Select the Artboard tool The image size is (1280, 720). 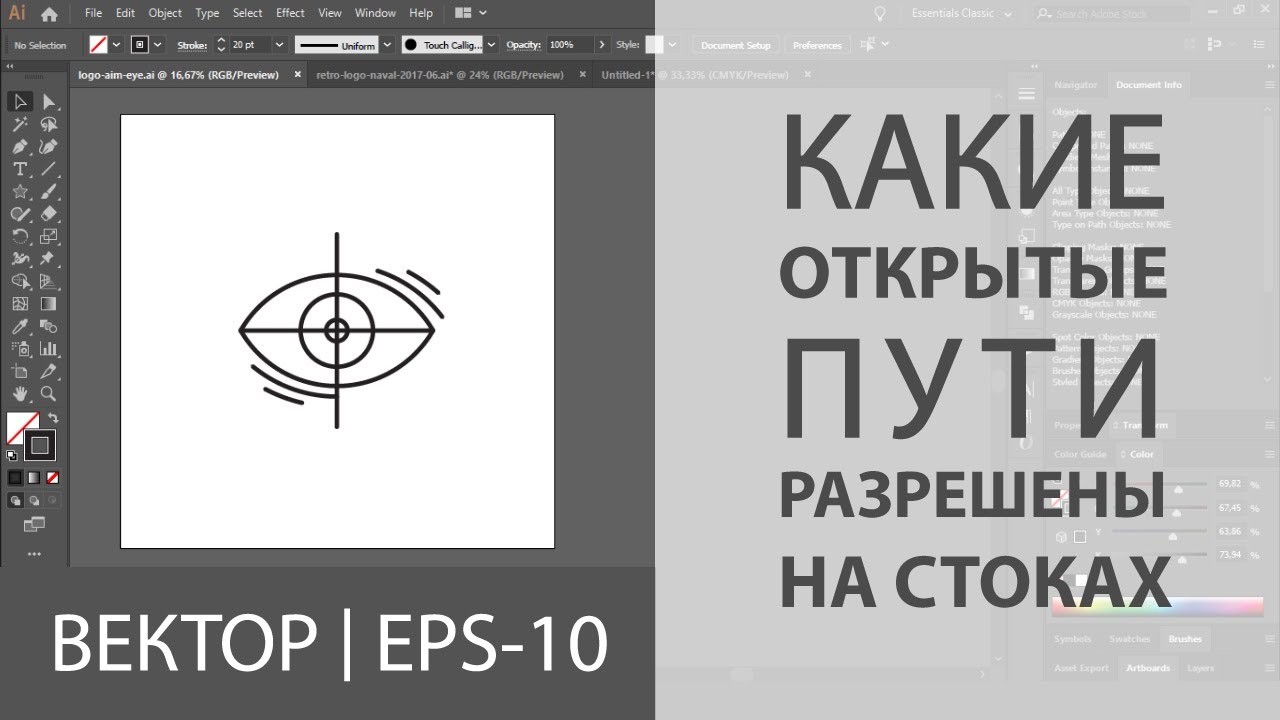[20, 371]
